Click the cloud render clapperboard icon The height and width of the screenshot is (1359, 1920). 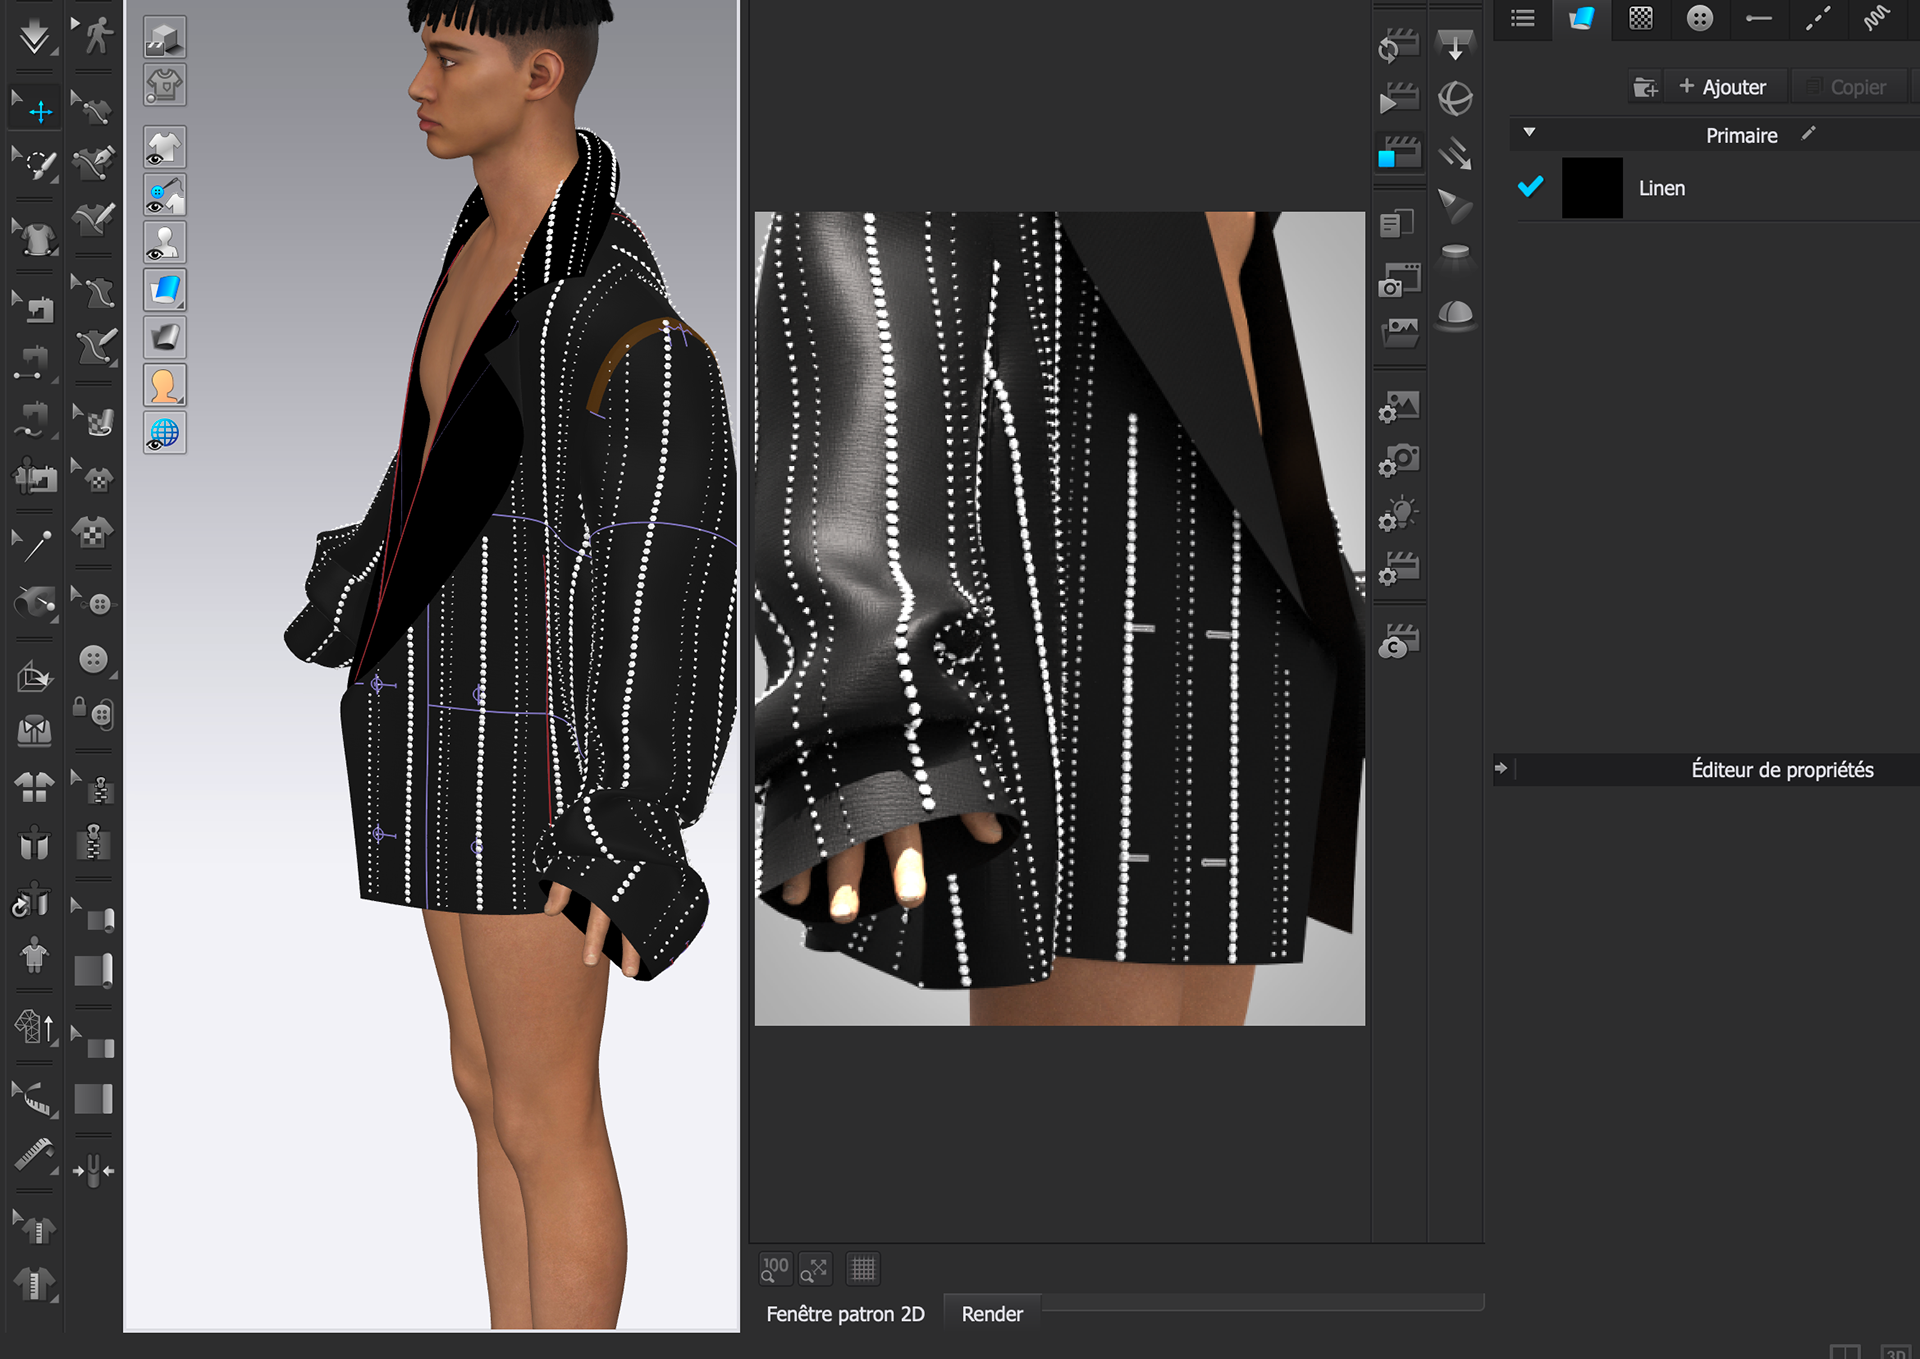(1399, 642)
